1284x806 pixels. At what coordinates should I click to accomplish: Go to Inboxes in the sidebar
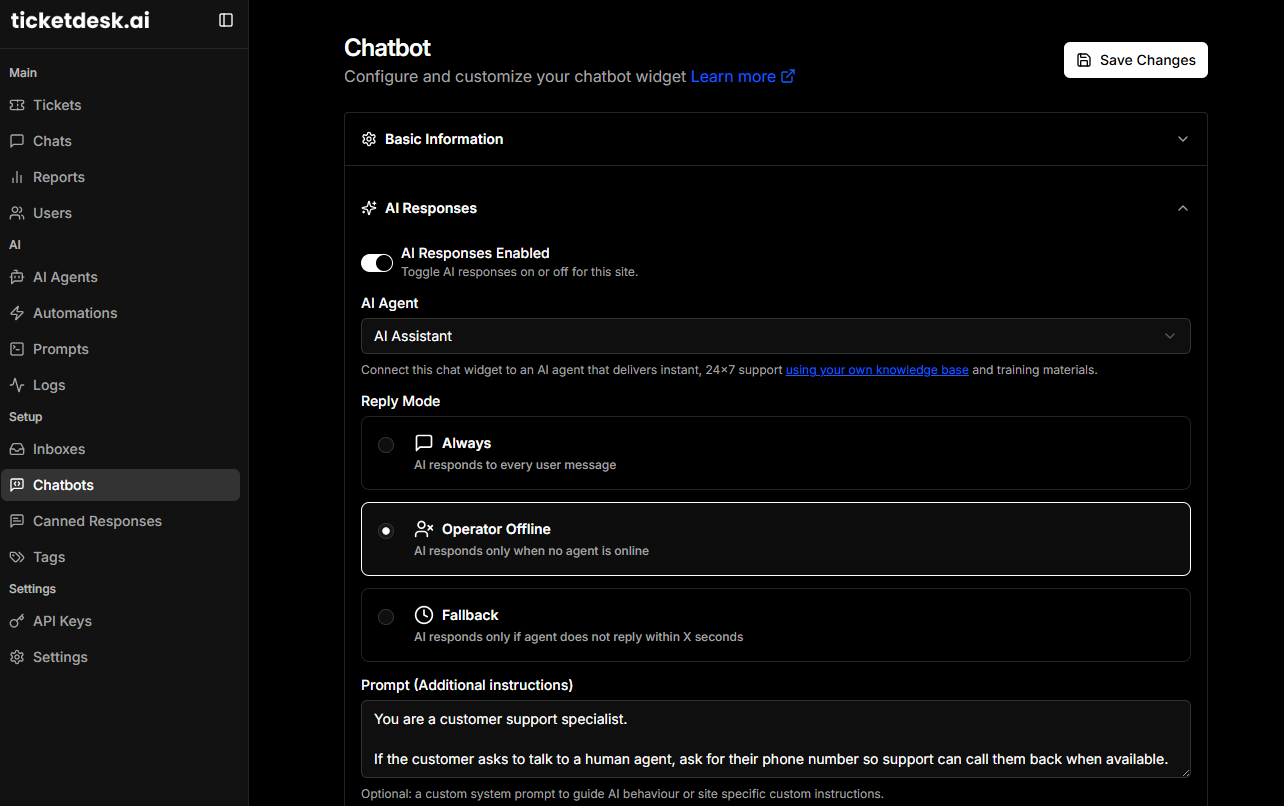tap(59, 449)
